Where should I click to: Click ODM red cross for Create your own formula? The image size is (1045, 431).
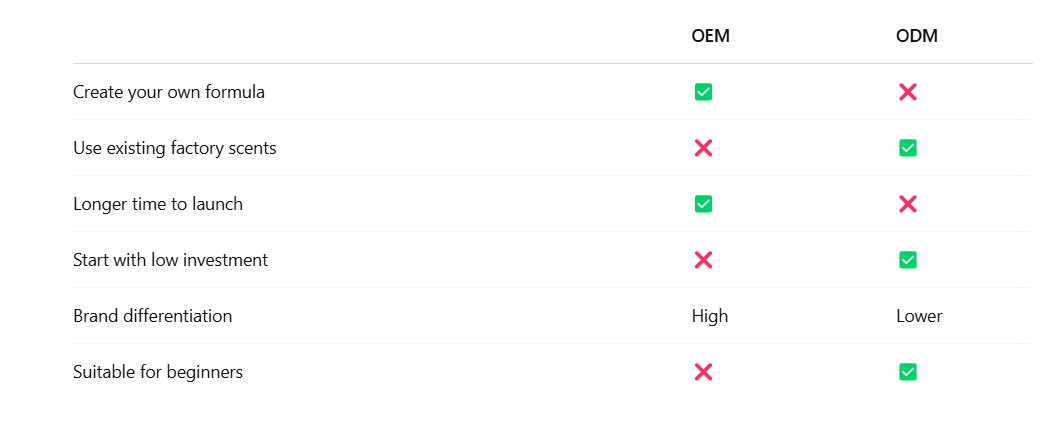pos(908,92)
